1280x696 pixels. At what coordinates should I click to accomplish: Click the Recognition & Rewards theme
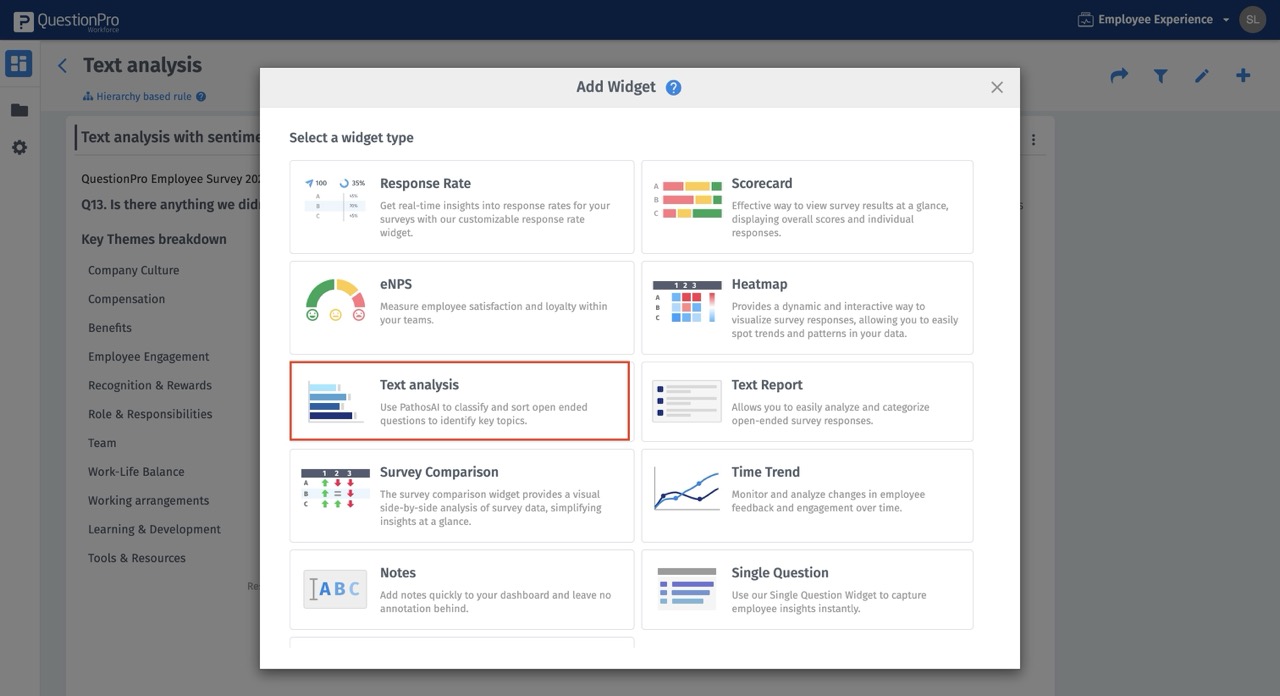point(150,385)
